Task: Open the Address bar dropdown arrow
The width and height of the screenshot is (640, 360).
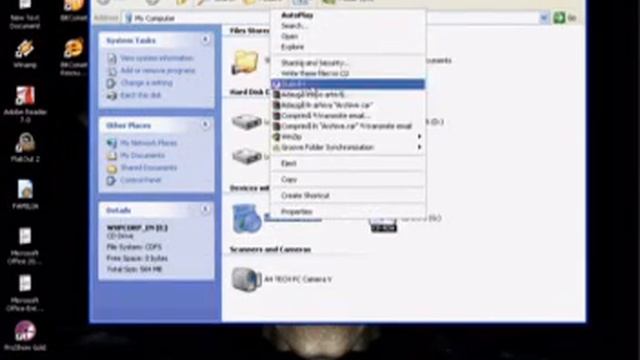Action: coord(544,18)
